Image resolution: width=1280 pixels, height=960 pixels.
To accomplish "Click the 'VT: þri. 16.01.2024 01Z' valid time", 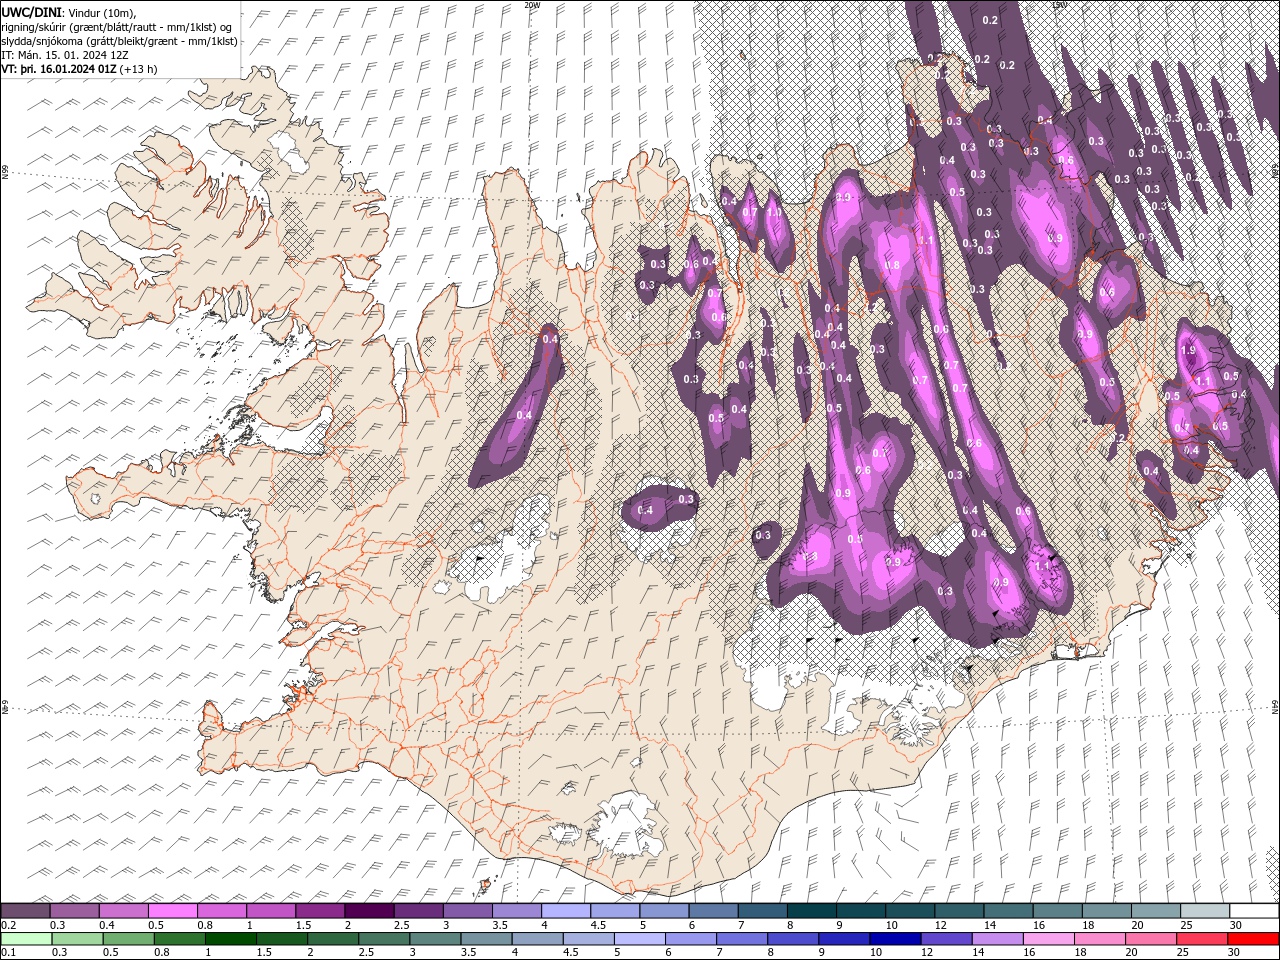I will click(x=58, y=69).
